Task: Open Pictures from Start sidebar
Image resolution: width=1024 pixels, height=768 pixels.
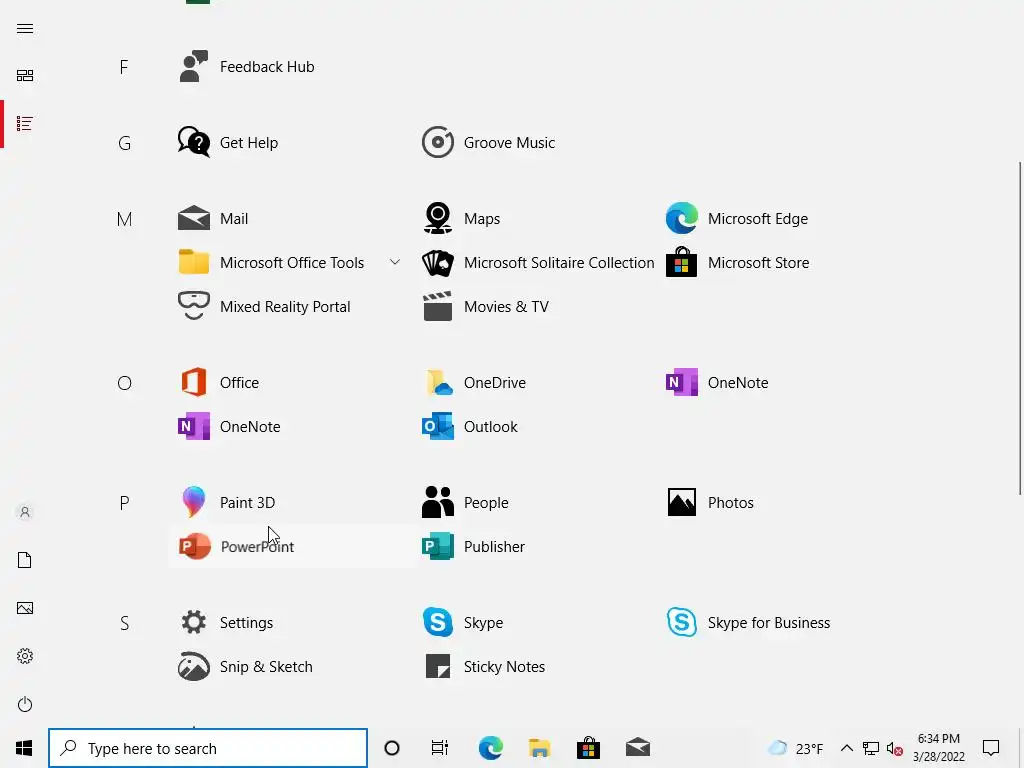Action: (x=25, y=608)
